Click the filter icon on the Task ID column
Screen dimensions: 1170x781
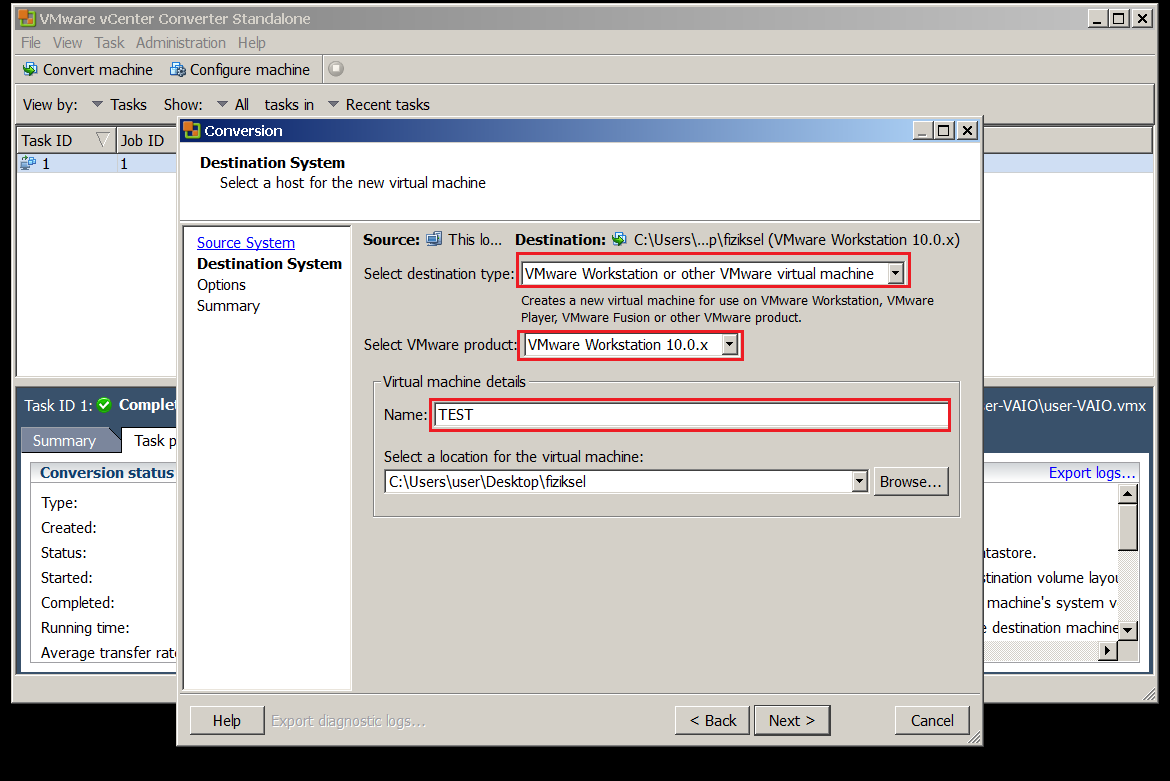tap(104, 140)
